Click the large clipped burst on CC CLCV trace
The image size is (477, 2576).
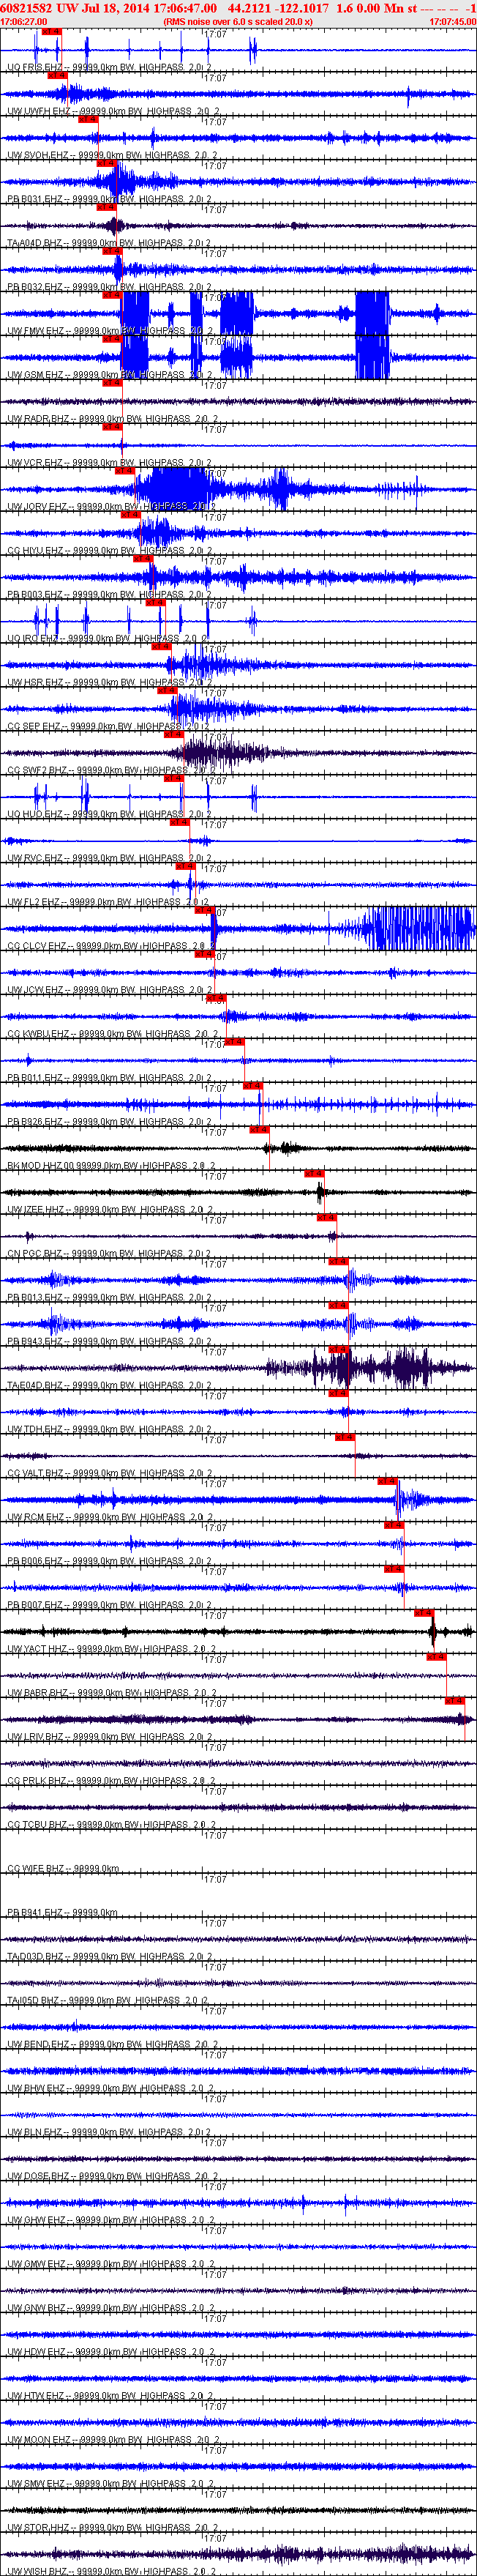click(x=420, y=929)
